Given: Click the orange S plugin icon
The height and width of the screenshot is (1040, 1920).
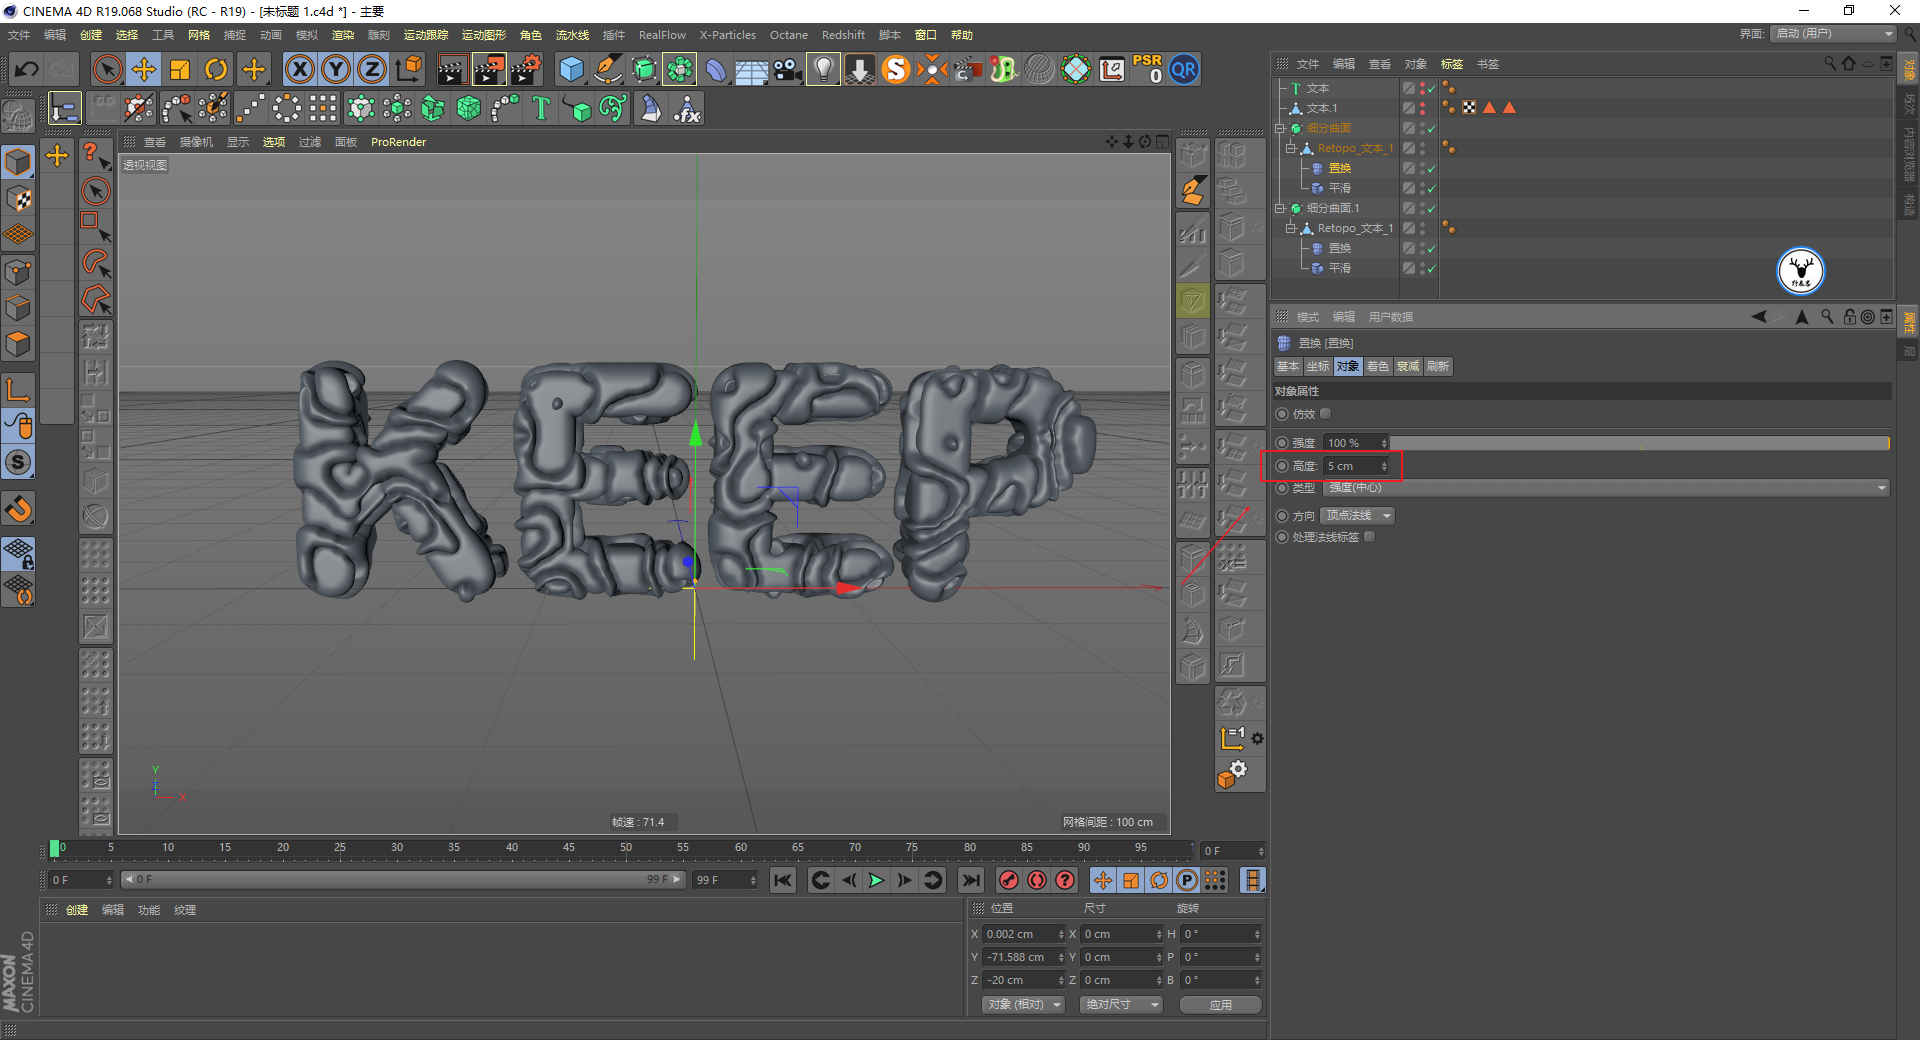Looking at the screenshot, I should tap(896, 69).
